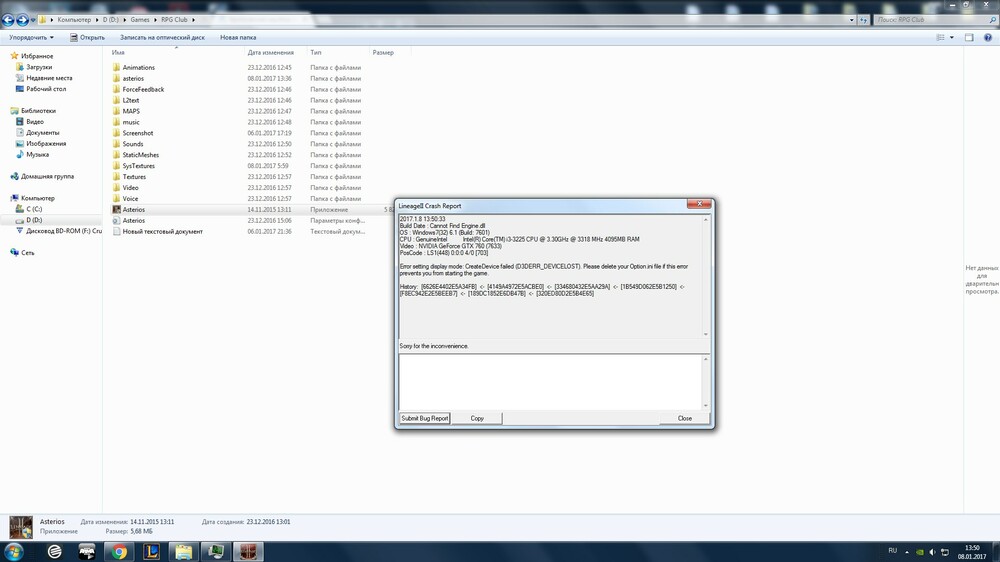Open the ForceFeedback folder
The image size is (1000, 562).
(x=143, y=89)
